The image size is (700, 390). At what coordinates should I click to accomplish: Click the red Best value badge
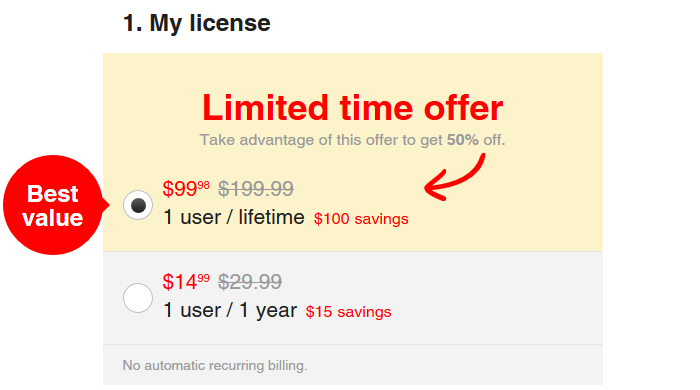coord(55,205)
